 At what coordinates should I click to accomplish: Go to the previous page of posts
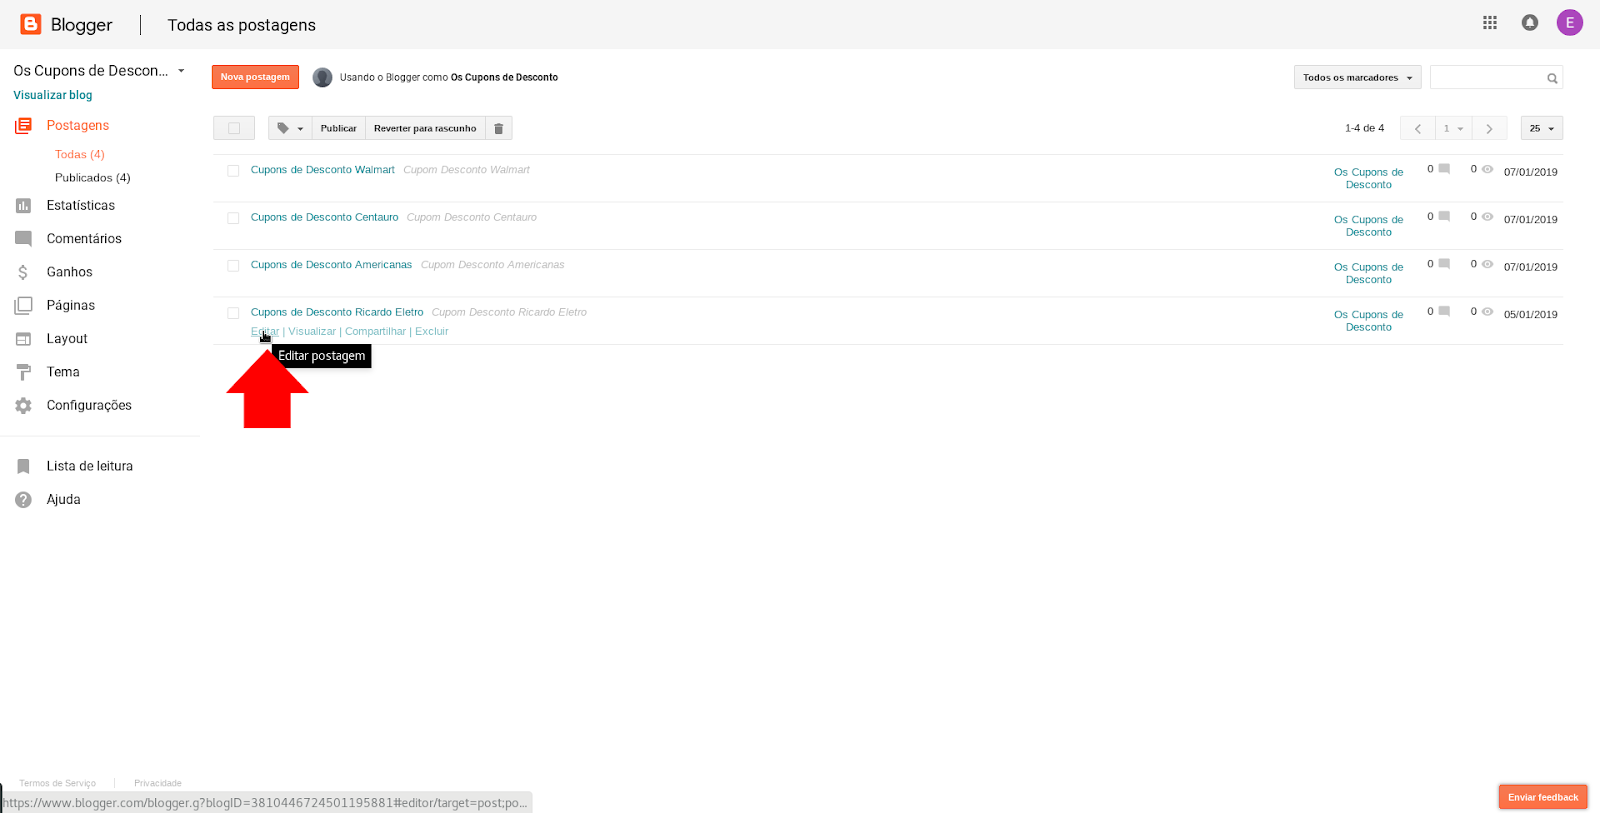(1417, 128)
